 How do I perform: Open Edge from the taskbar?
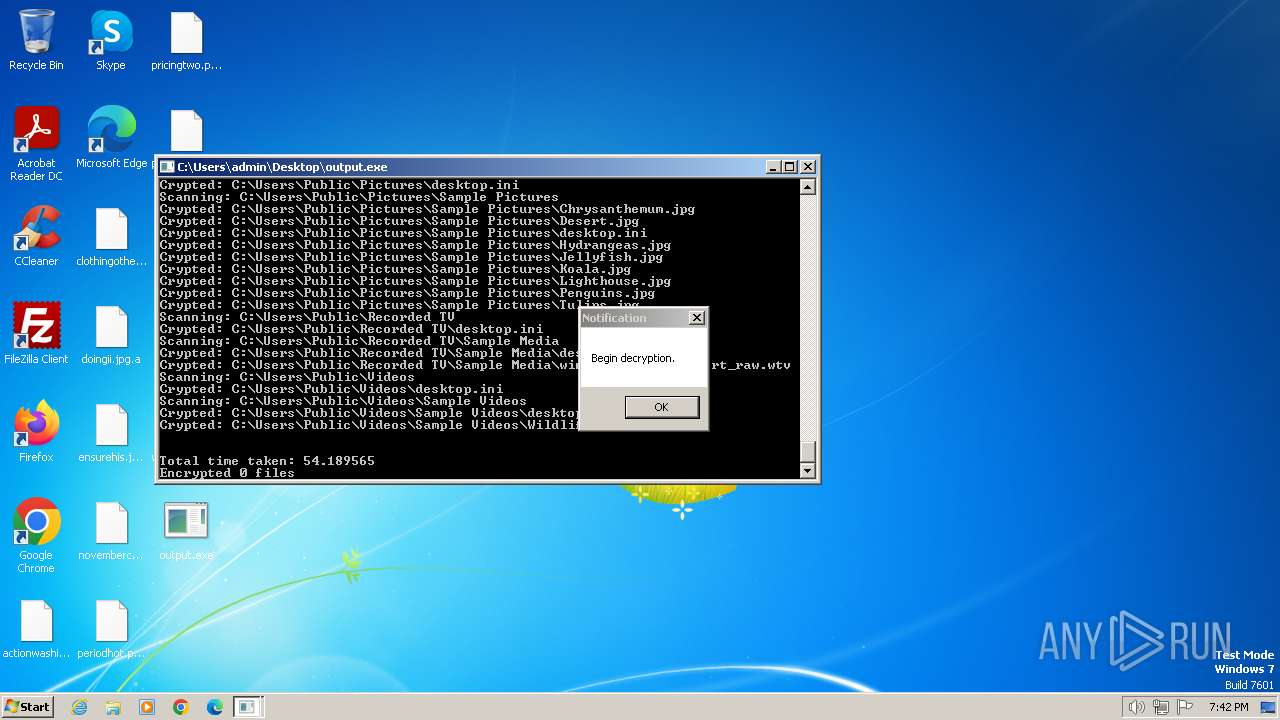tap(215, 707)
